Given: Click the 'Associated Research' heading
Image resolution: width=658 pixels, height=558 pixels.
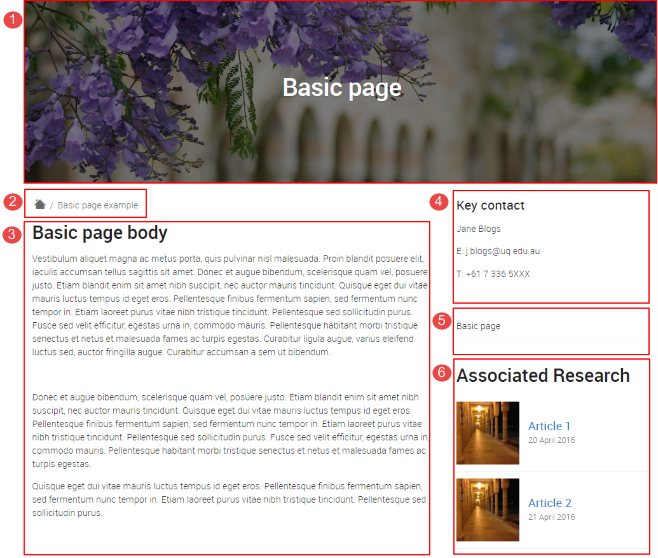Looking at the screenshot, I should pos(543,375).
